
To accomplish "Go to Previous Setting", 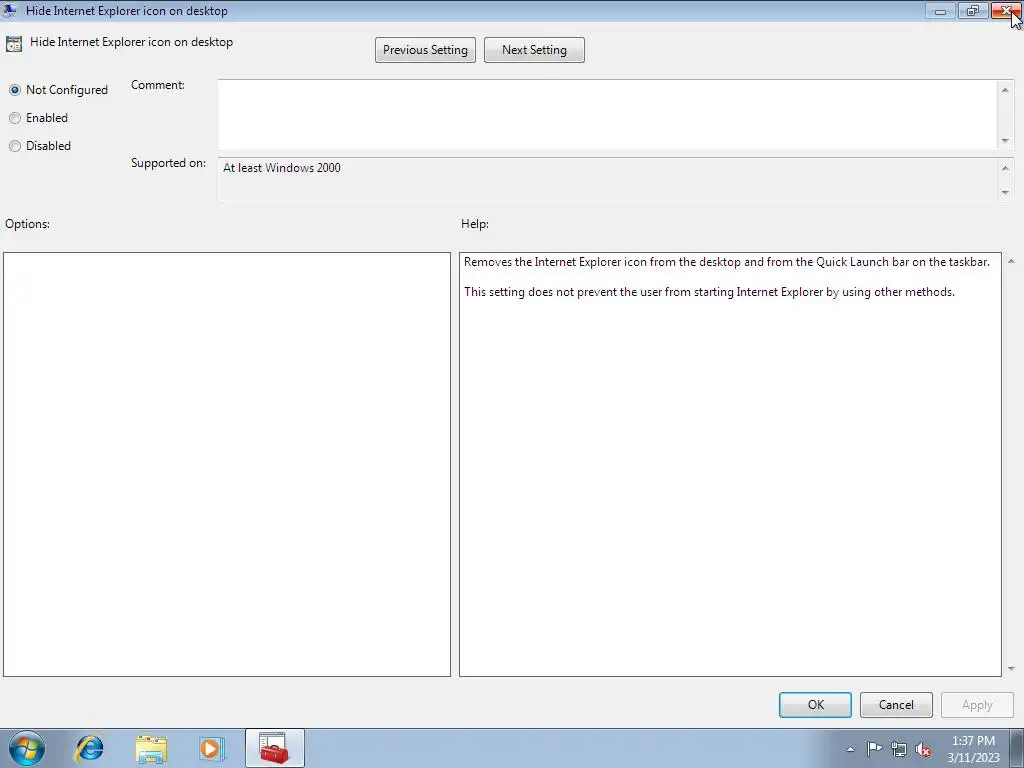I will pos(425,50).
